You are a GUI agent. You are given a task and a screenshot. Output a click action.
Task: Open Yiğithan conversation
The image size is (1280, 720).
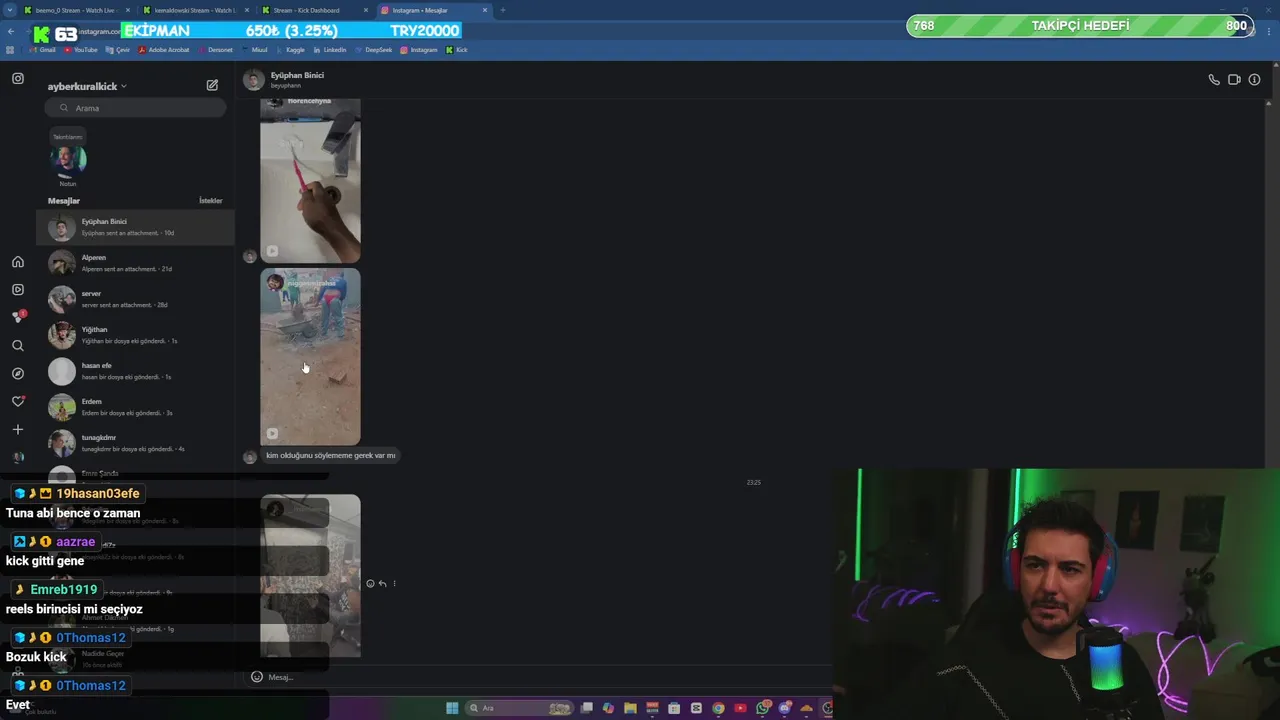135,335
